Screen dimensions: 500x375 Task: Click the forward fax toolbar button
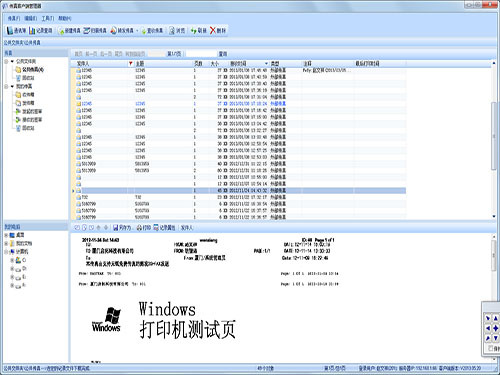click(x=122, y=31)
